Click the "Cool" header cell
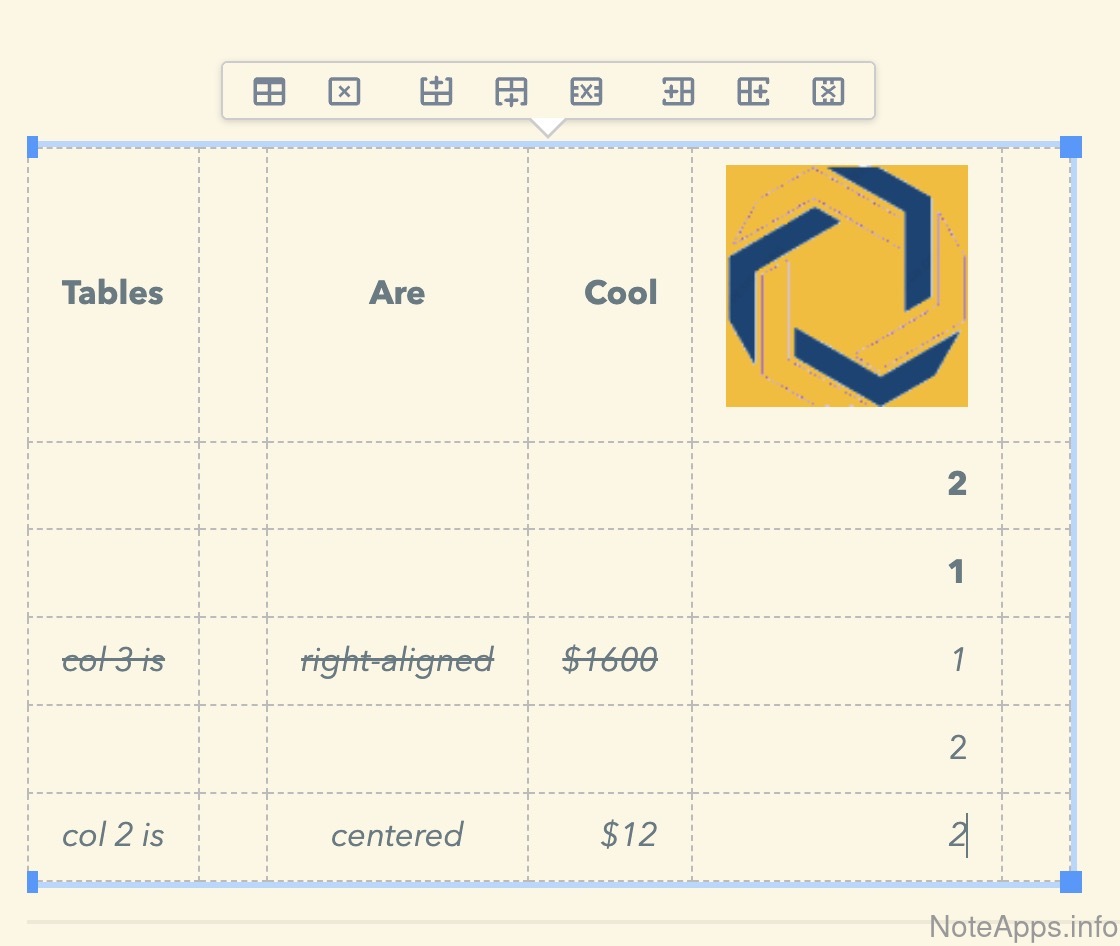 click(x=621, y=293)
